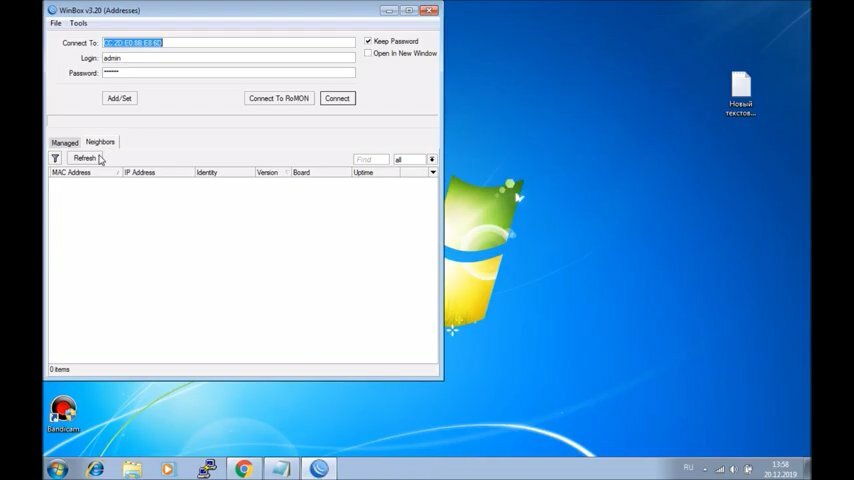Screen dimensions: 854x480
Task: Click the network computers icon in taskbar
Action: (x=207, y=469)
